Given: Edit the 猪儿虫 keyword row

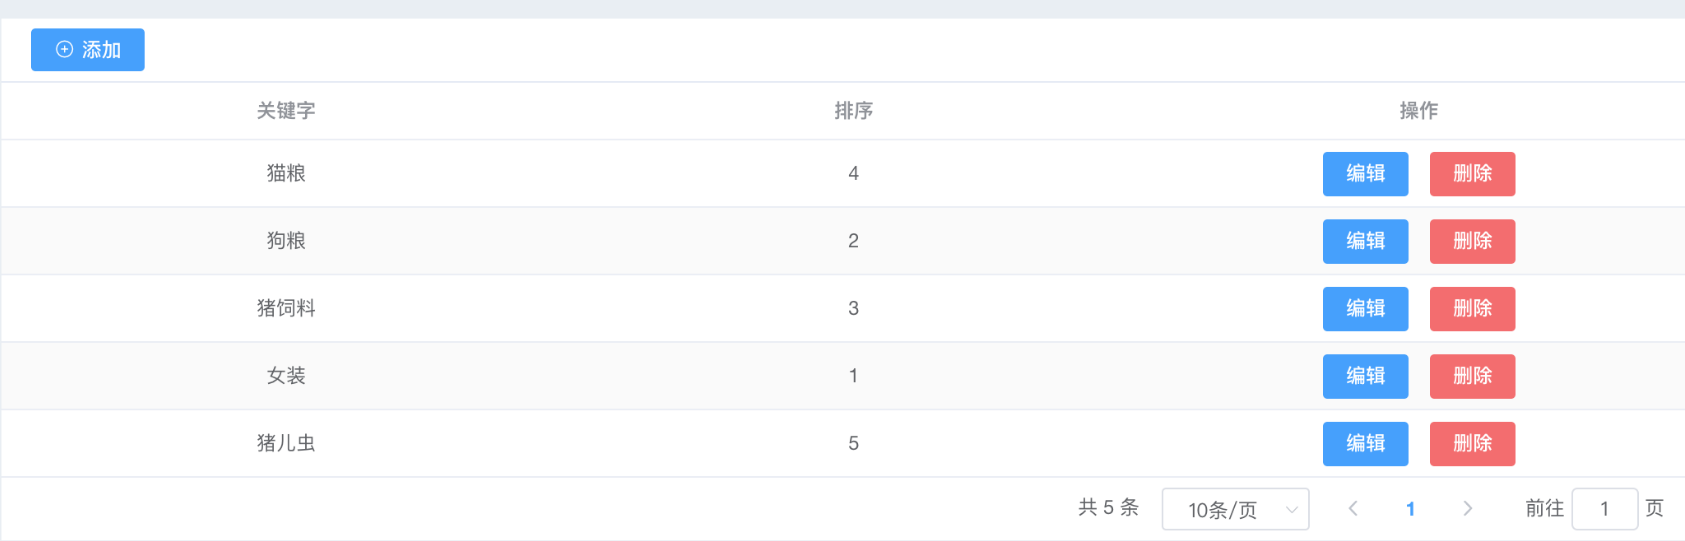Looking at the screenshot, I should [1365, 444].
